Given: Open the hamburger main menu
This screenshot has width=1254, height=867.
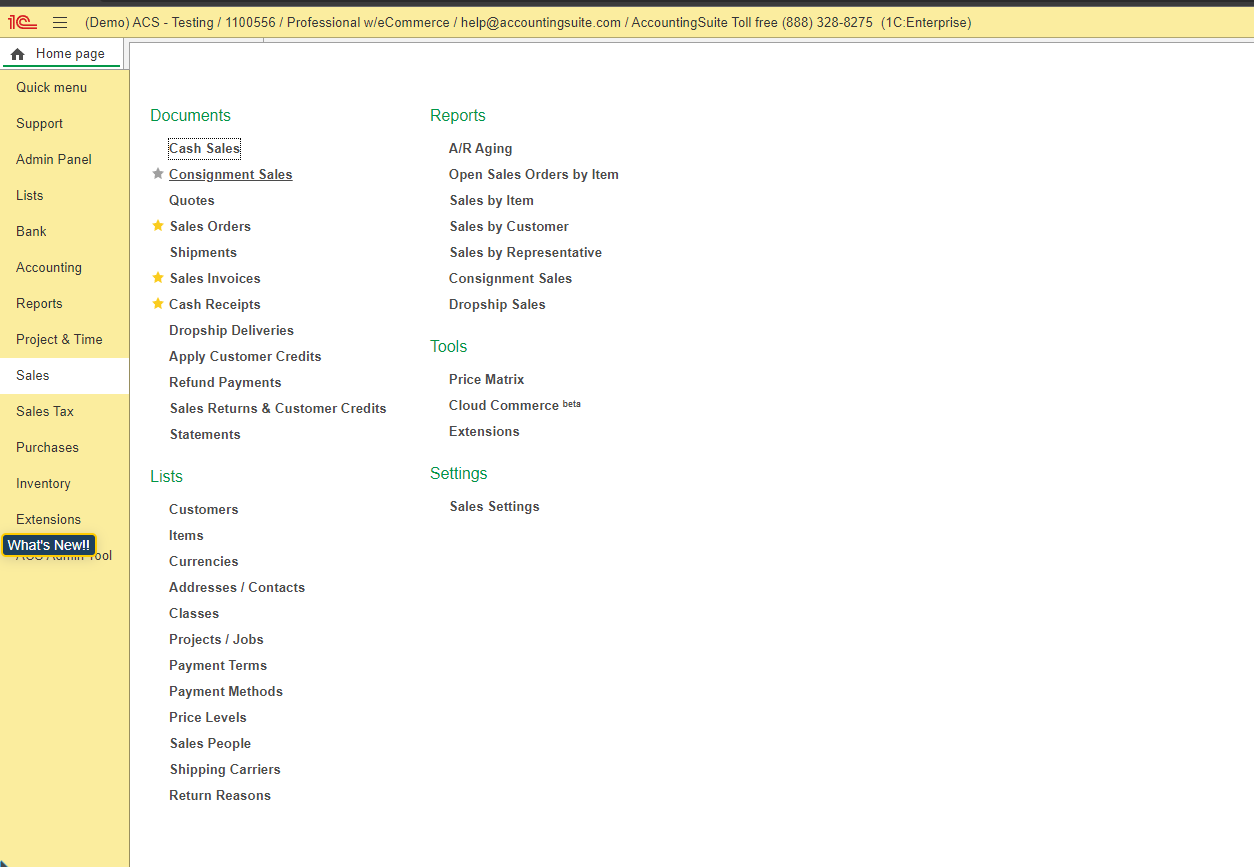Looking at the screenshot, I should click(x=60, y=22).
